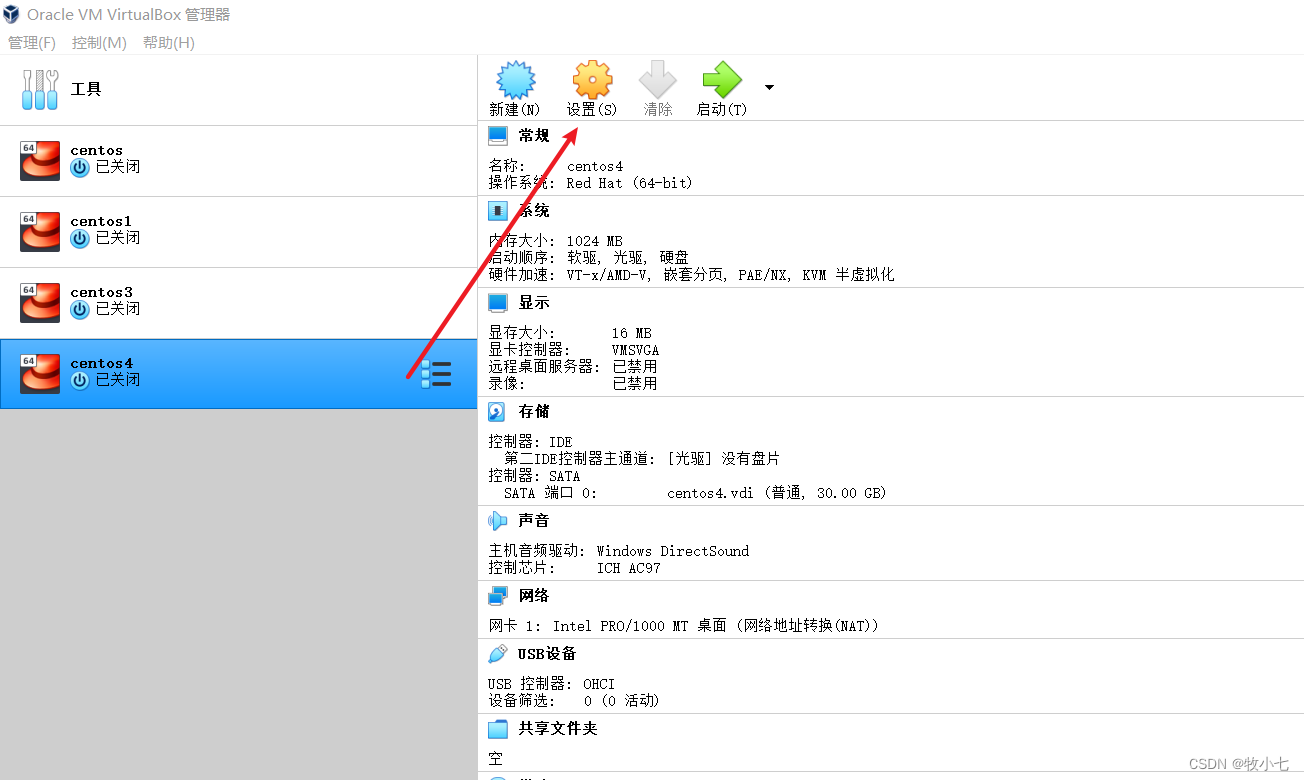
Task: Click the VMSVGA graphics controller value
Action: click(x=636, y=350)
